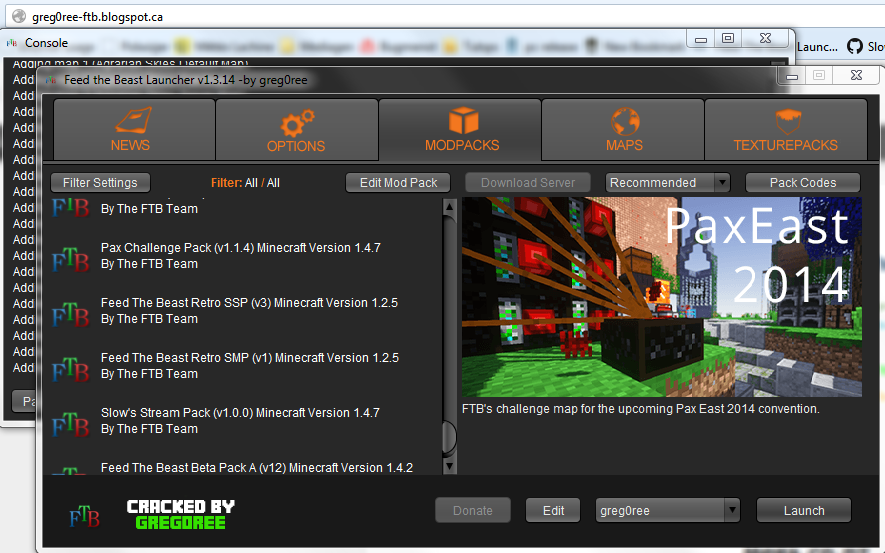The height and width of the screenshot is (553, 885).
Task: Click the Pax East 2014 description text
Action: pos(641,409)
